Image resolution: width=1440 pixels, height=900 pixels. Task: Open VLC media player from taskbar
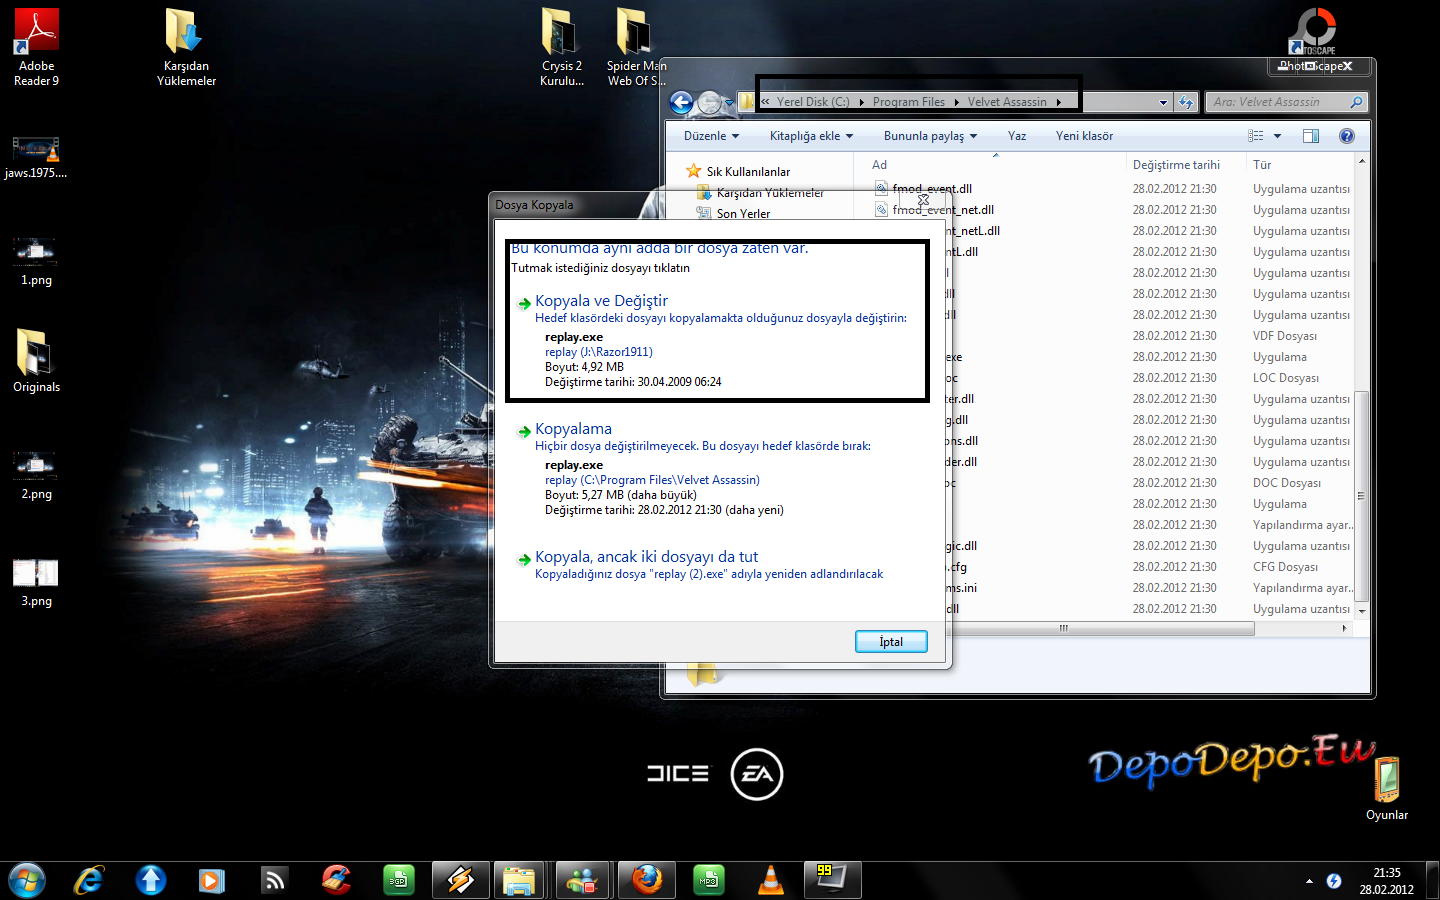[x=770, y=881]
